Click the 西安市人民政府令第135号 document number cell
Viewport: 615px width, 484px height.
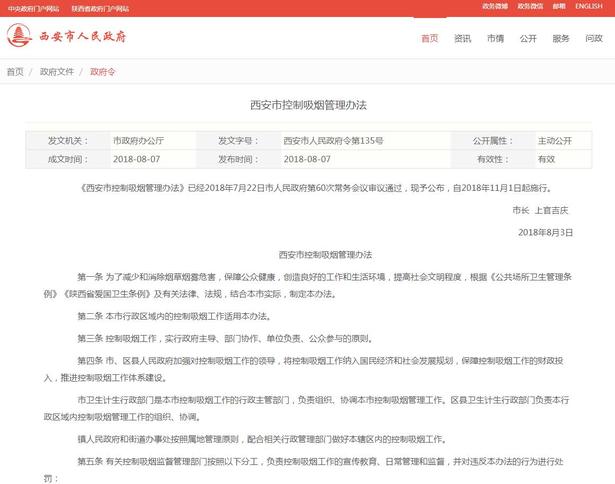point(333,140)
